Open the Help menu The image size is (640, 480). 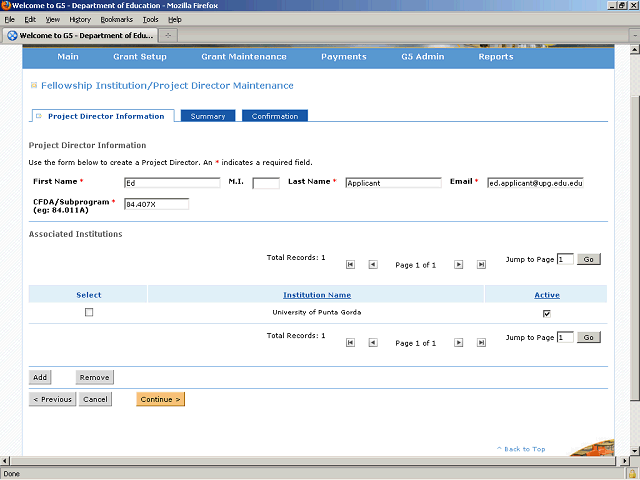point(175,20)
